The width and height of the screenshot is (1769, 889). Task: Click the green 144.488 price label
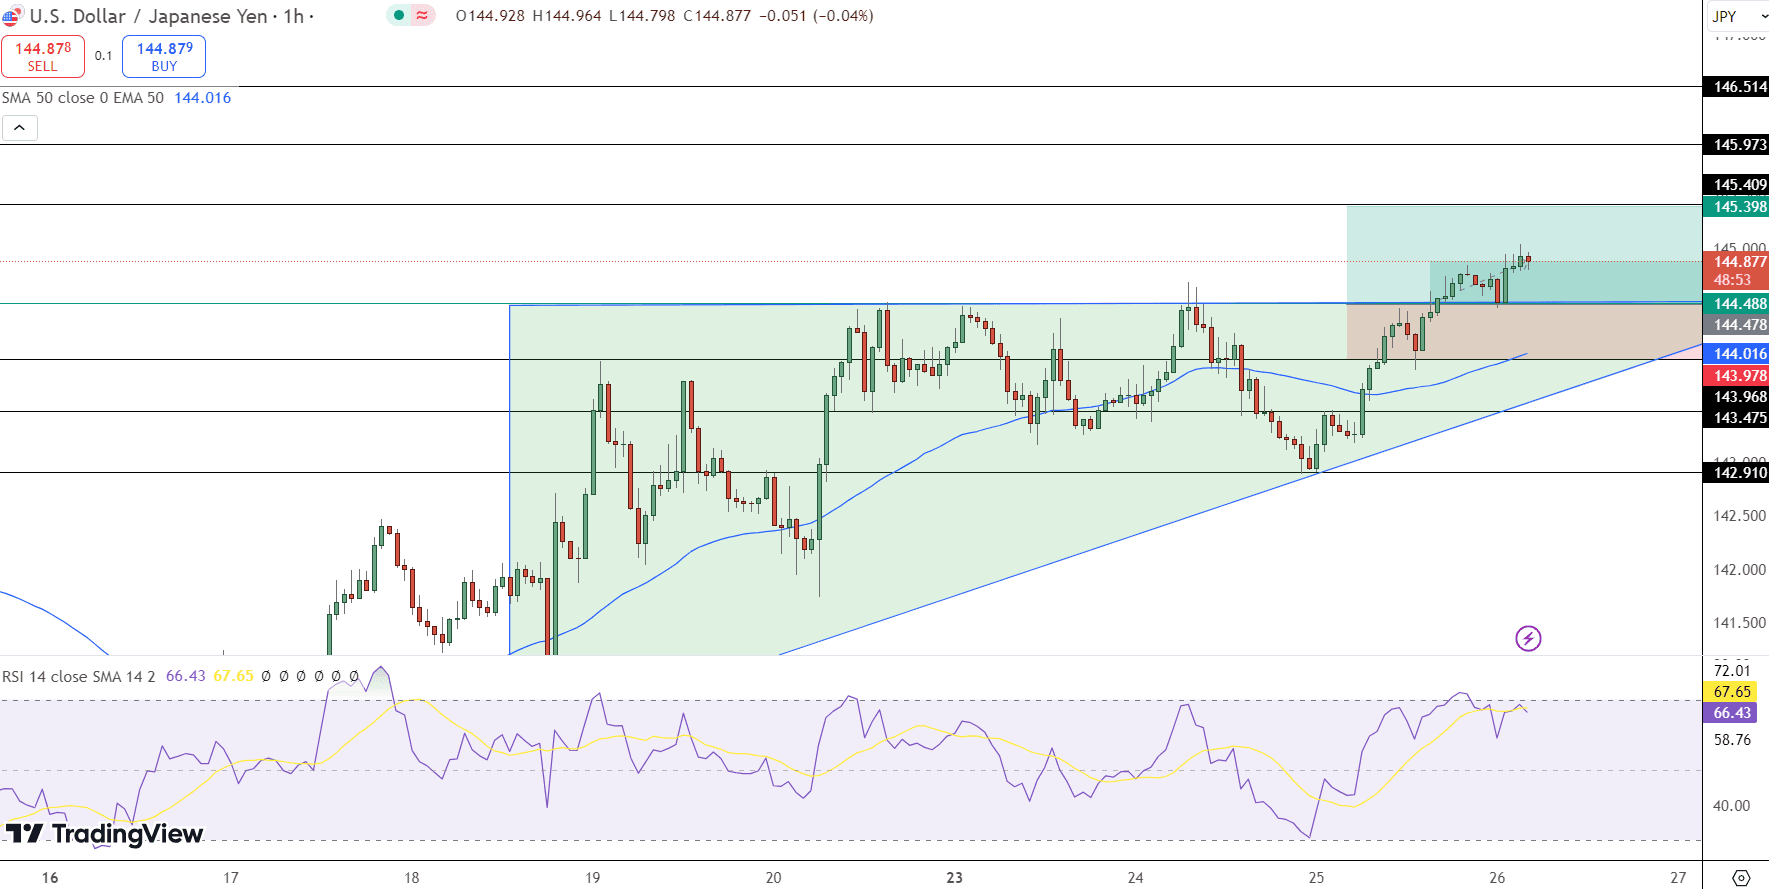pyautogui.click(x=1736, y=304)
